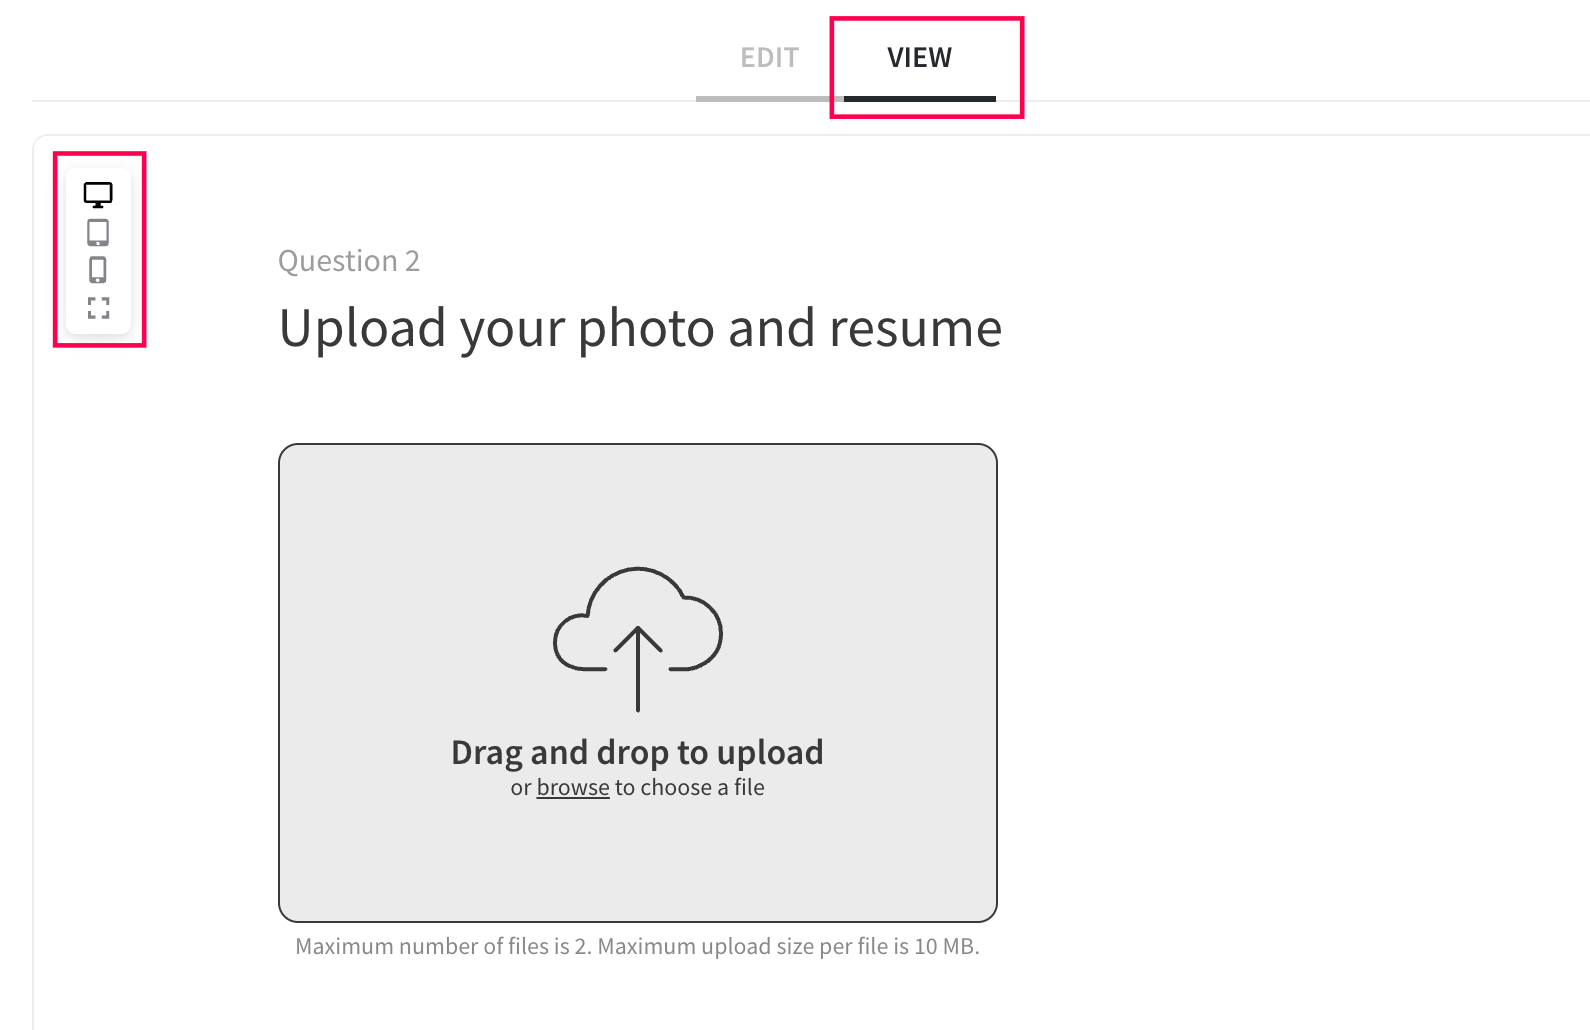Select the VIEW tab
The image size is (1590, 1030).
point(920,58)
